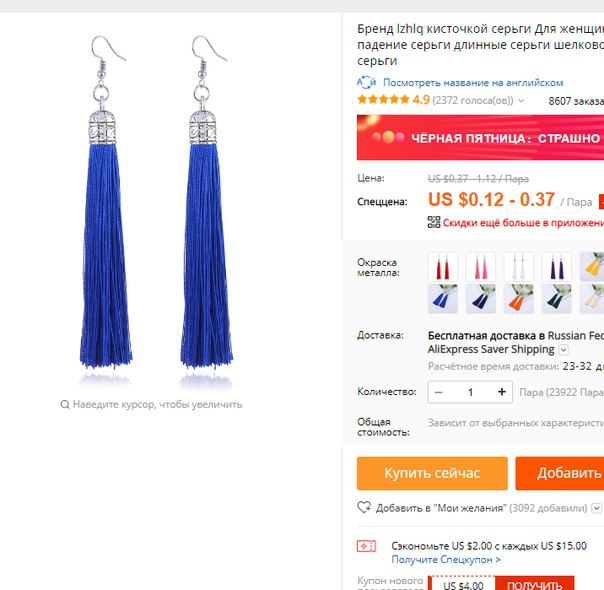
Task: Increase quantity with the plus button
Action: pos(502,392)
